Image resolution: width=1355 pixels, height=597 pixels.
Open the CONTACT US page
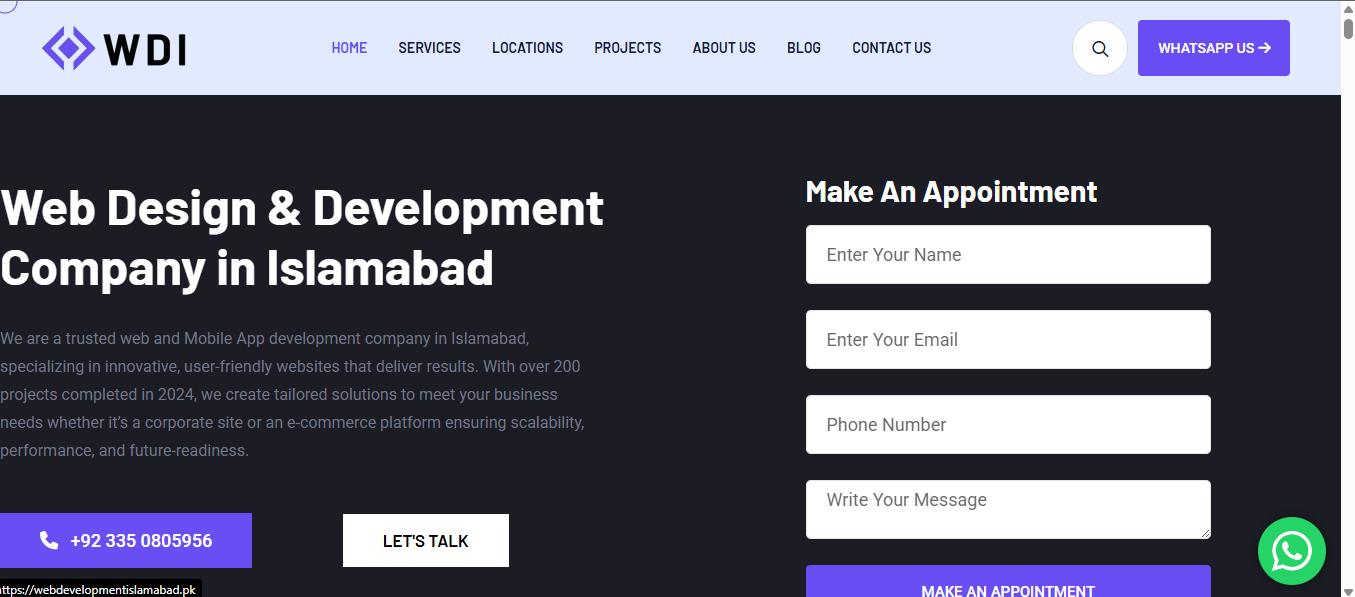891,47
